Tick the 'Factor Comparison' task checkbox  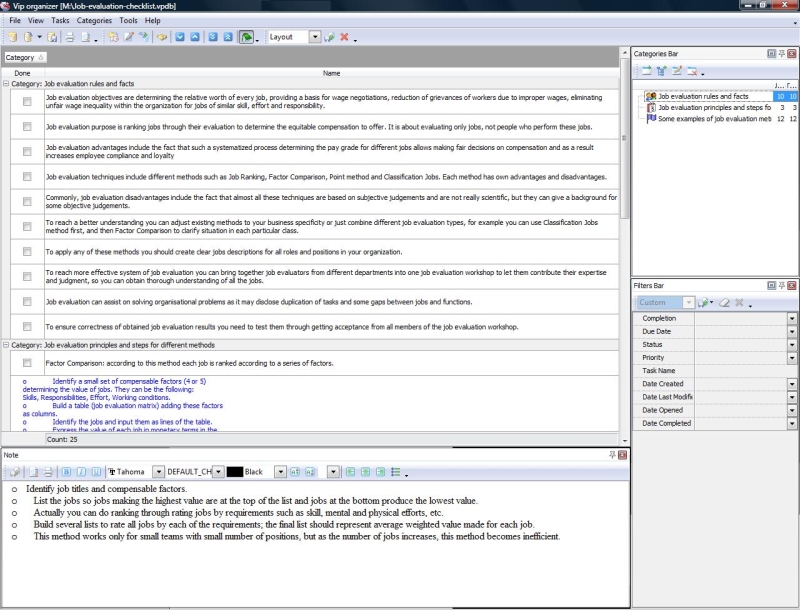pyautogui.click(x=27, y=363)
